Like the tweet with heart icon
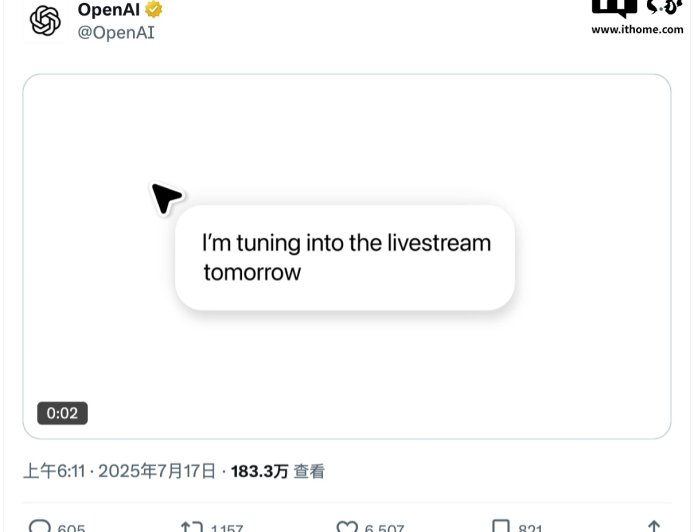 coord(347,526)
